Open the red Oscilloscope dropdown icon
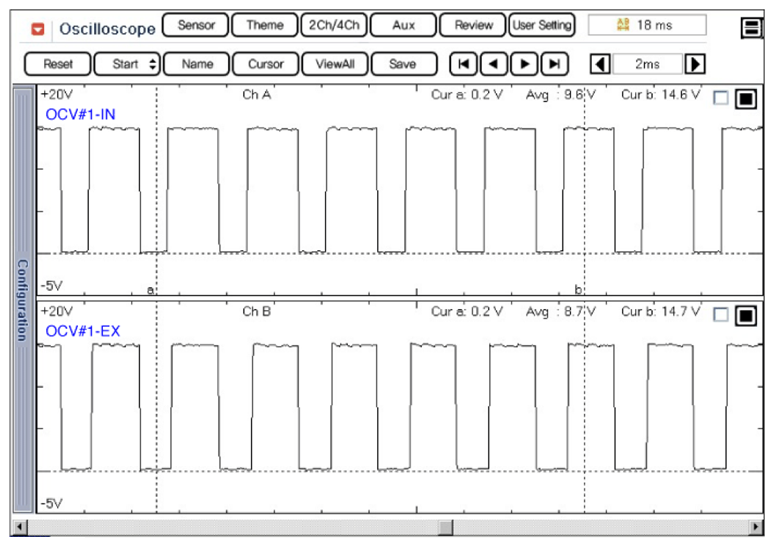The image size is (774, 547). 39,29
